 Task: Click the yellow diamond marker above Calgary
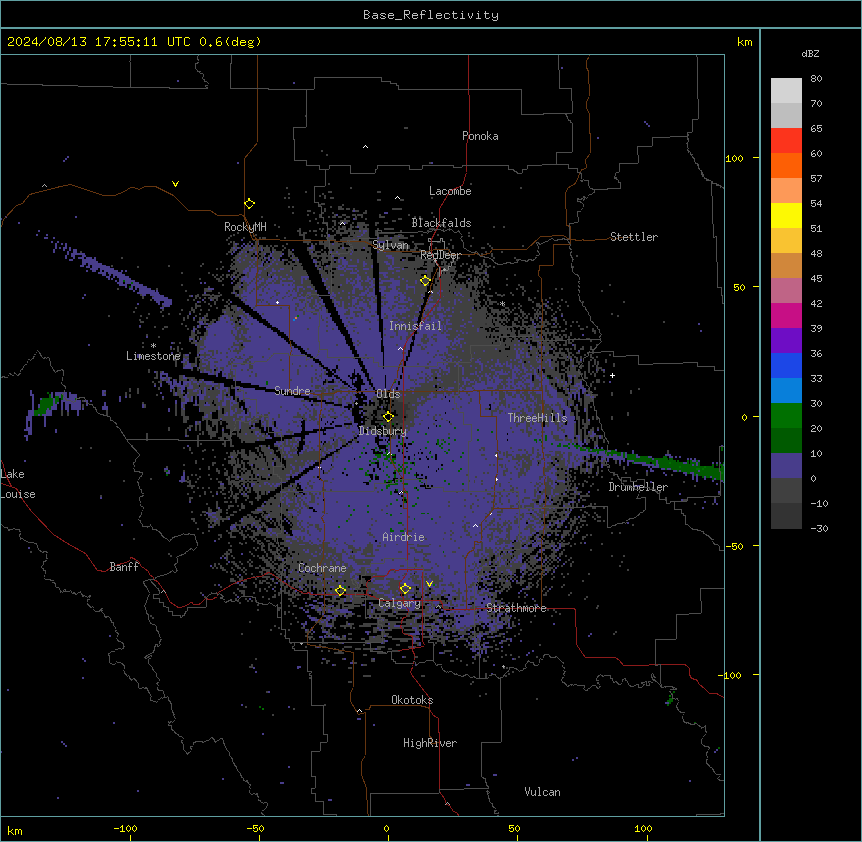pos(405,589)
